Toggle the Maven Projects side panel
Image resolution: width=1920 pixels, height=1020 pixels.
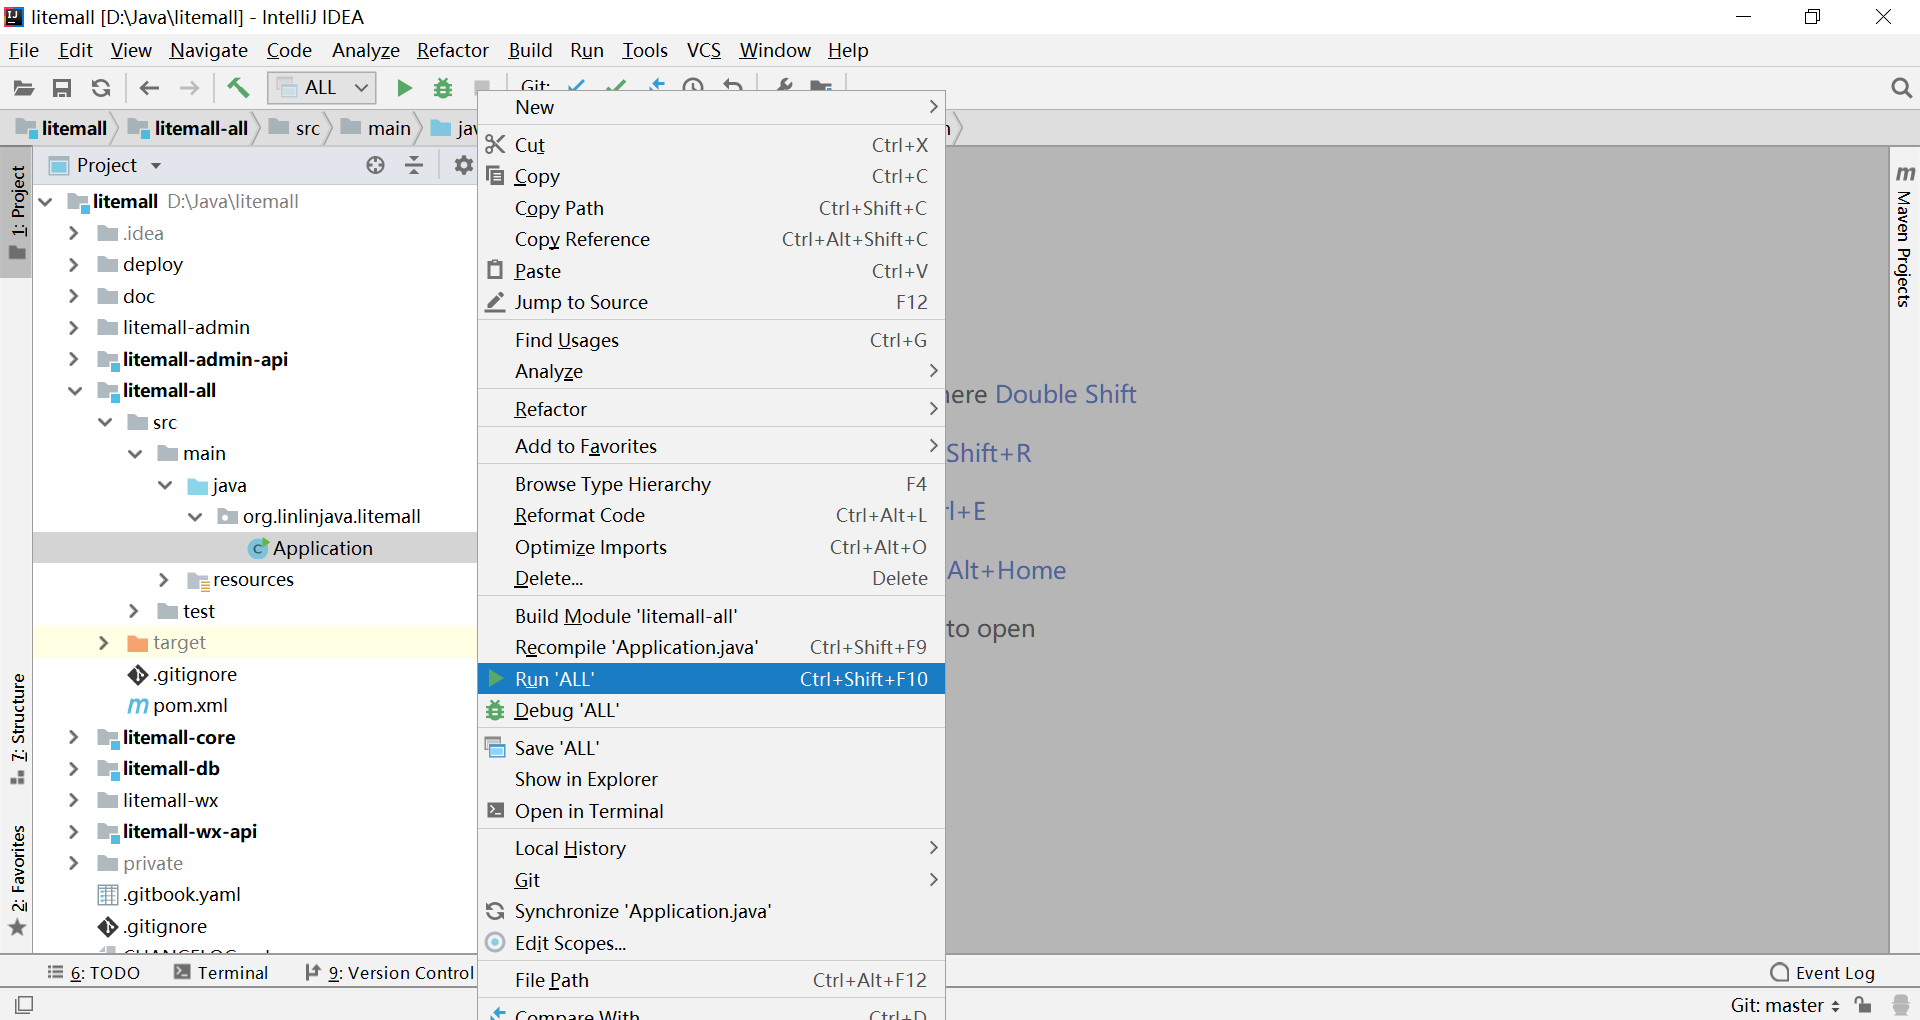click(x=1904, y=238)
